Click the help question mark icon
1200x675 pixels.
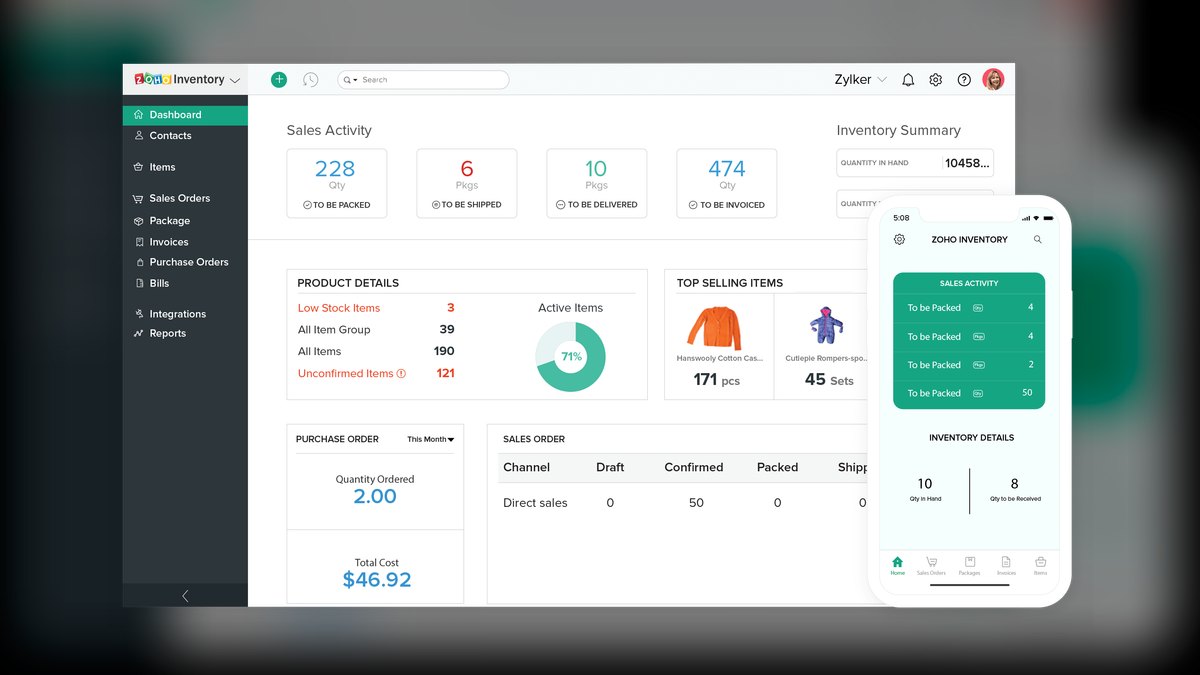tap(964, 80)
